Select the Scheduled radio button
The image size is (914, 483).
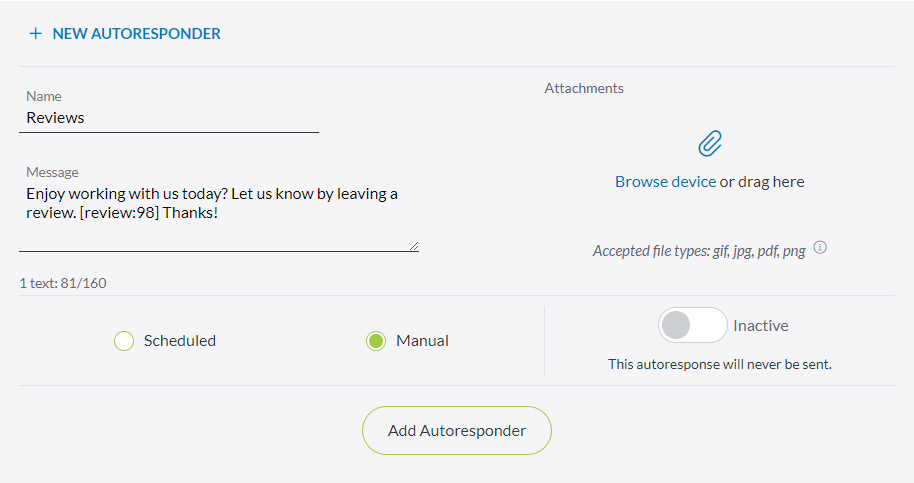(x=124, y=341)
